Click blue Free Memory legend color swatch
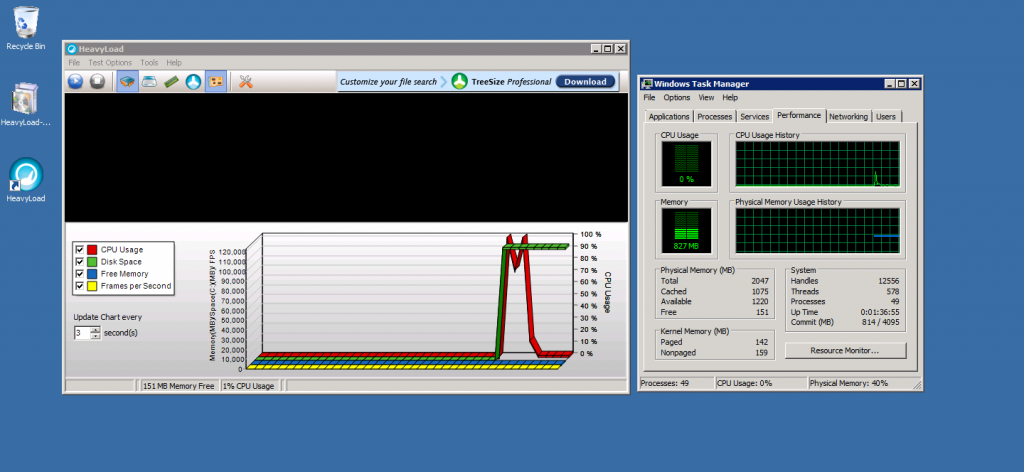This screenshot has width=1024, height=472. coord(92,274)
